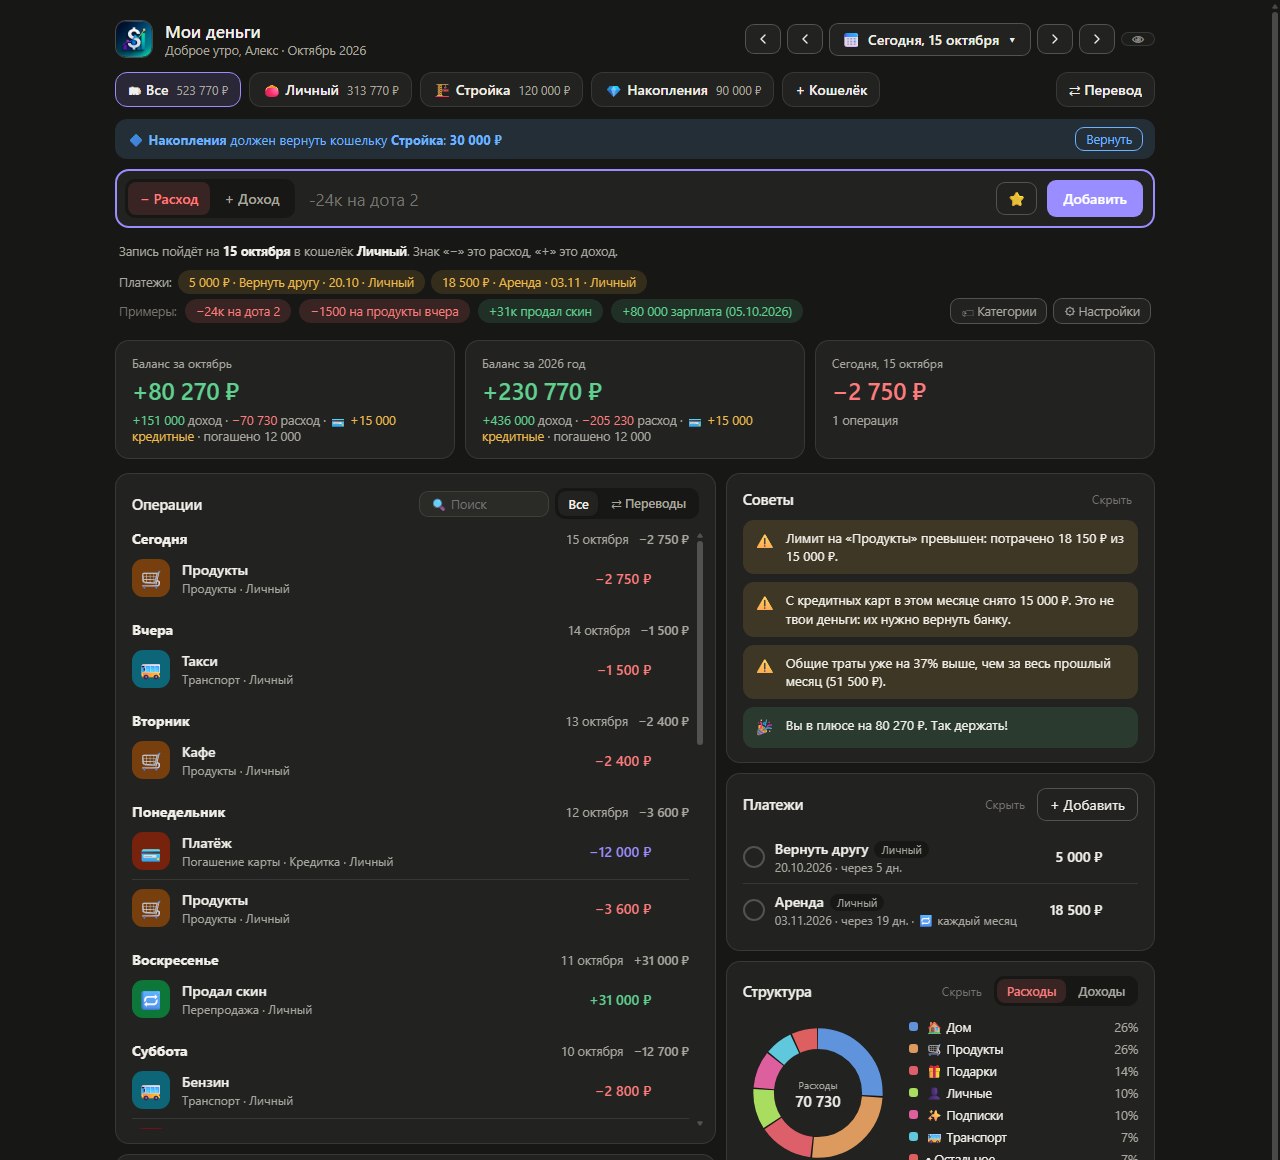1280x1160 pixels.
Task: Click the party icon in the 80 270 ₽ tip
Action: [765, 727]
